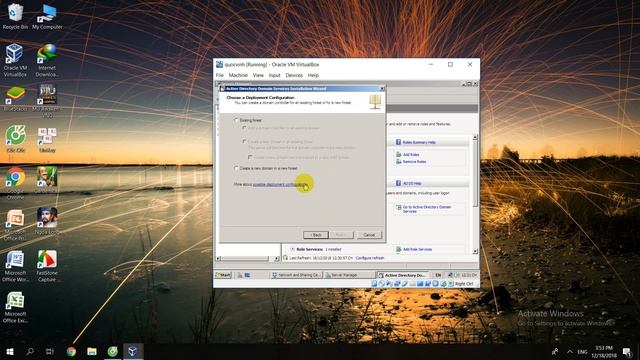This screenshot has width=640, height=360.
Task: Go to Active Directory Domain Services link
Action: [x=427, y=209]
